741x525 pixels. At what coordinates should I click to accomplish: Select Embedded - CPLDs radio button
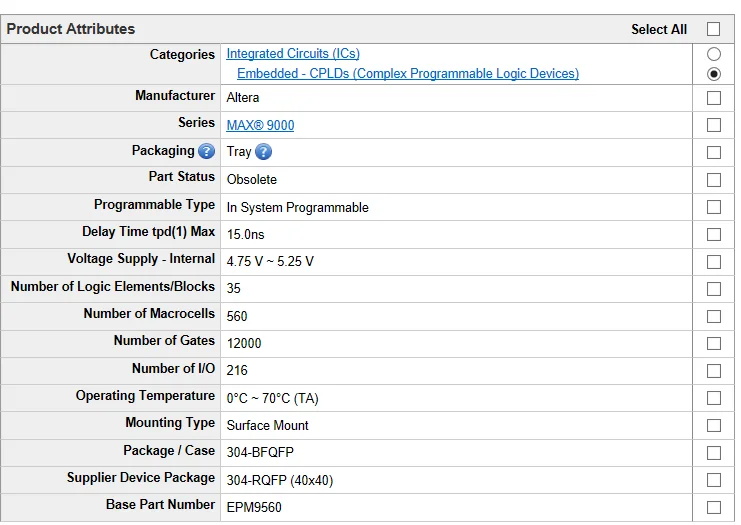pos(713,74)
